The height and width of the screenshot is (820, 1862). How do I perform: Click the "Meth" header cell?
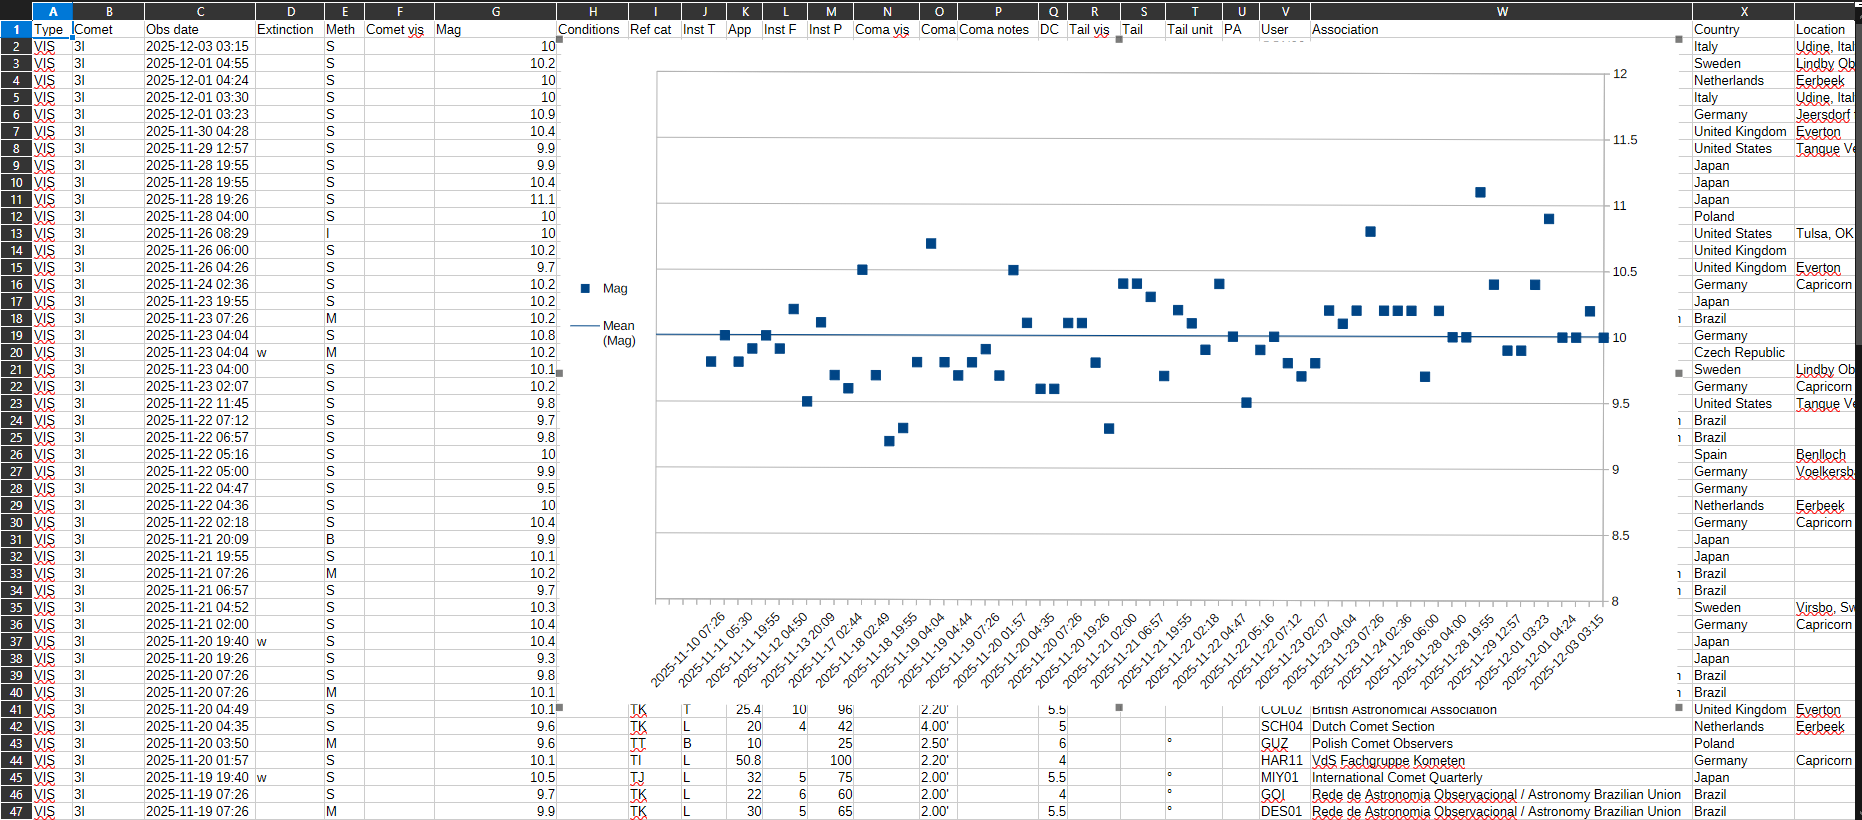pos(344,29)
